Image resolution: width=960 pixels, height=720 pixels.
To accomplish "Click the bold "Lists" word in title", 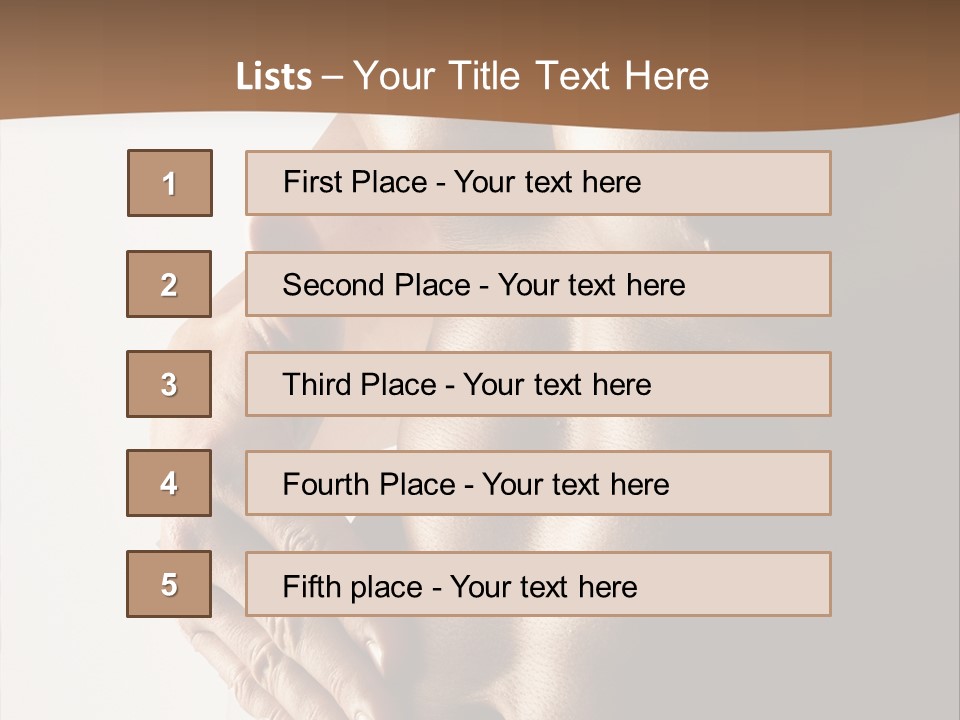I will tap(274, 77).
